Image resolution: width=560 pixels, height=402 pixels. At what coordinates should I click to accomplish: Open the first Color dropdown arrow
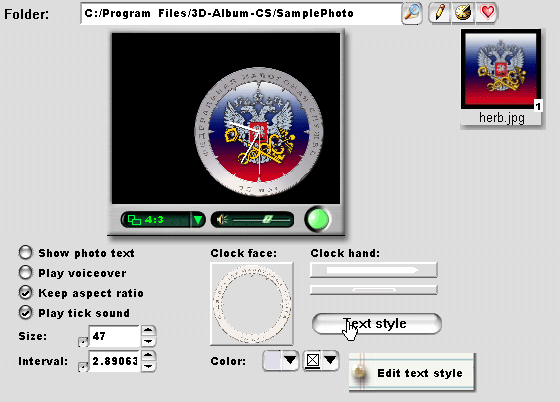coord(290,361)
